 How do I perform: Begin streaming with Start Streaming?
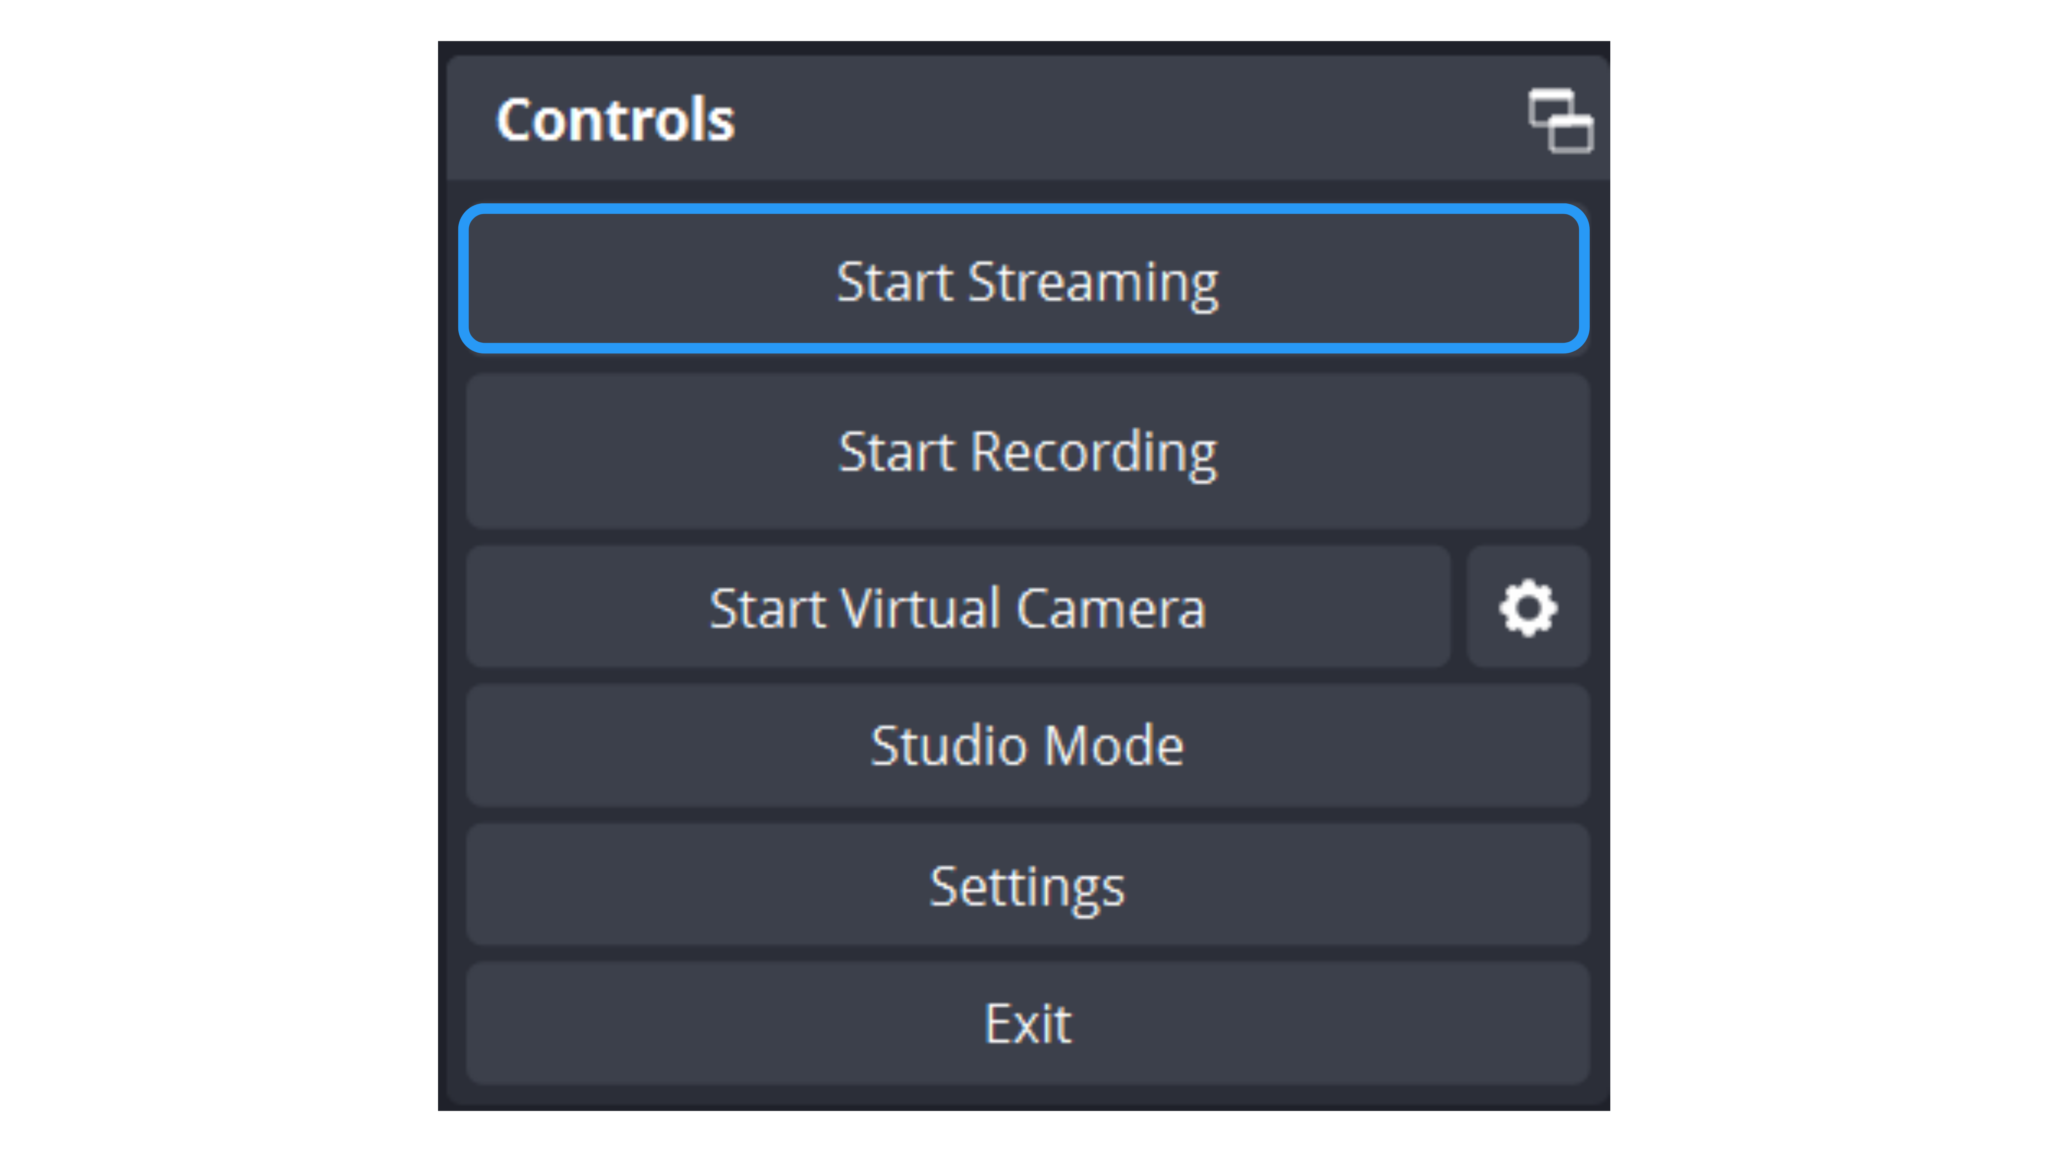1027,281
